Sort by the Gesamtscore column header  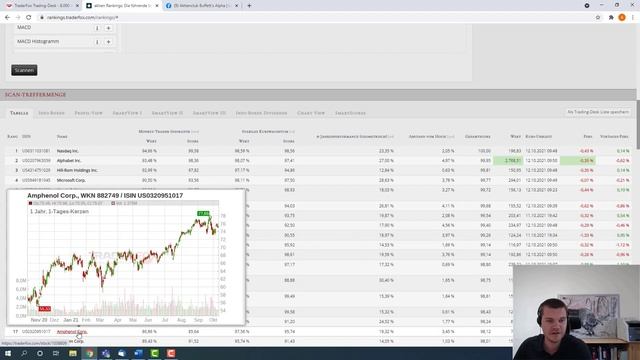[478, 136]
